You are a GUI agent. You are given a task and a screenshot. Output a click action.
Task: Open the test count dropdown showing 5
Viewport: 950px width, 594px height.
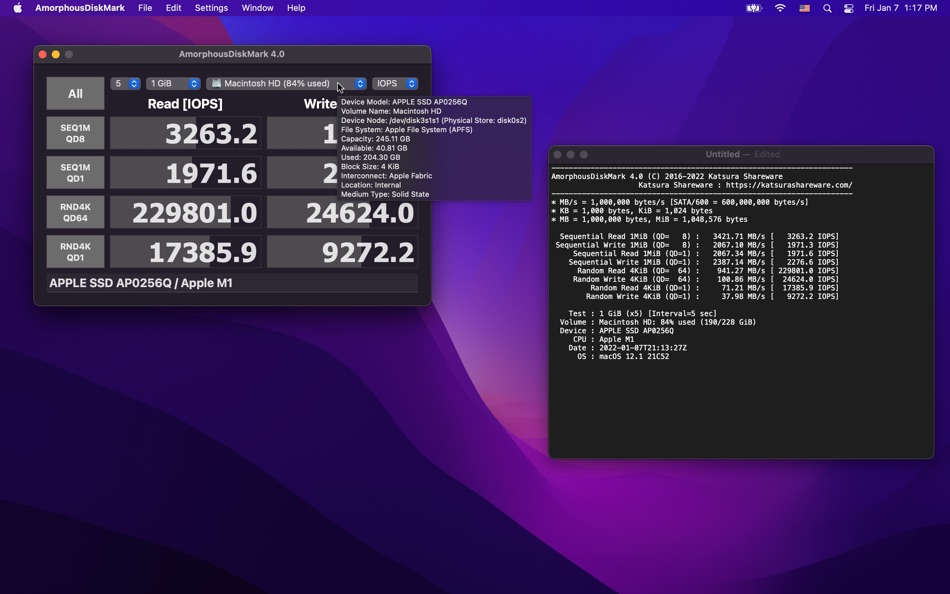(125, 84)
